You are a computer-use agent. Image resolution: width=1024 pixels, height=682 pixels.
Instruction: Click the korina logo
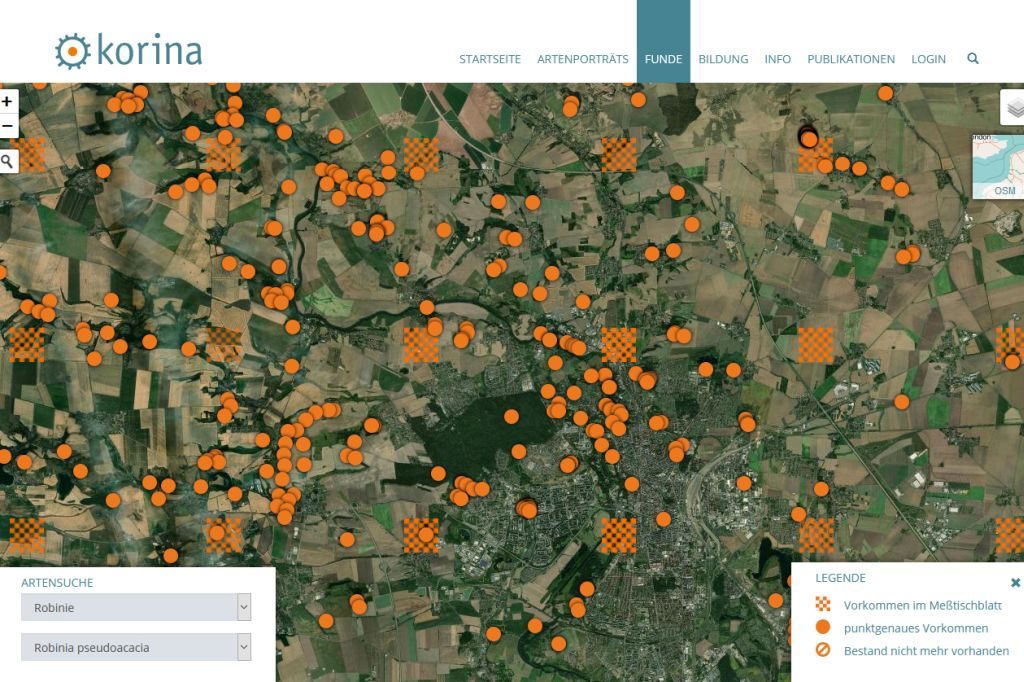click(129, 51)
